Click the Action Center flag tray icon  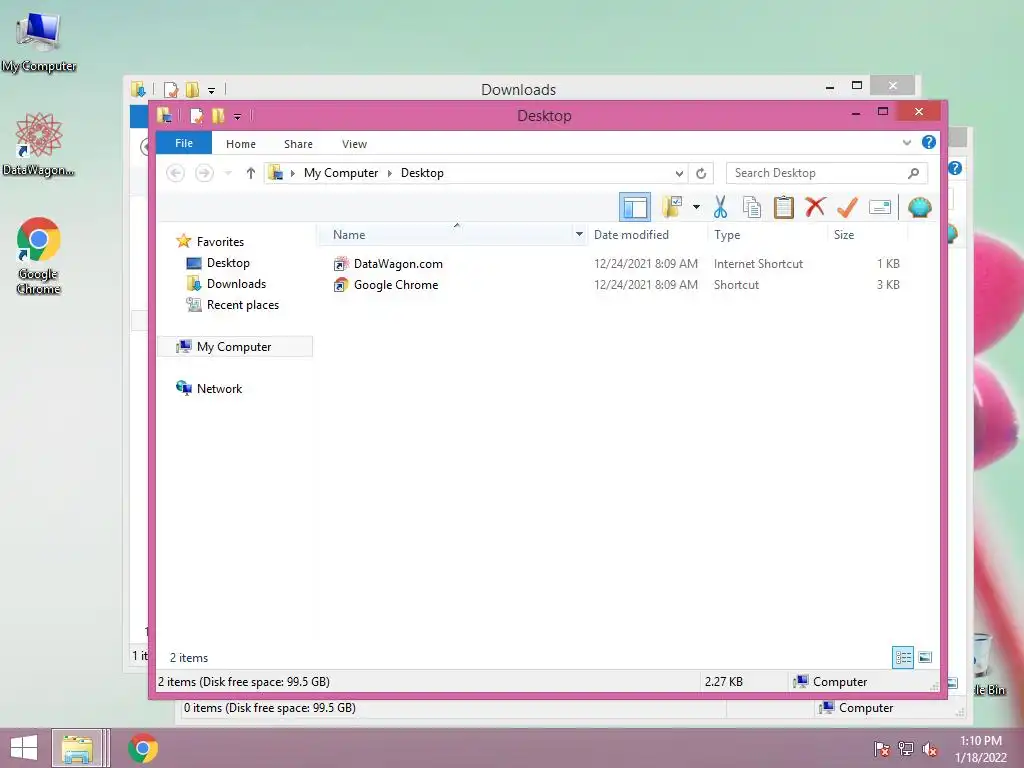[x=881, y=748]
